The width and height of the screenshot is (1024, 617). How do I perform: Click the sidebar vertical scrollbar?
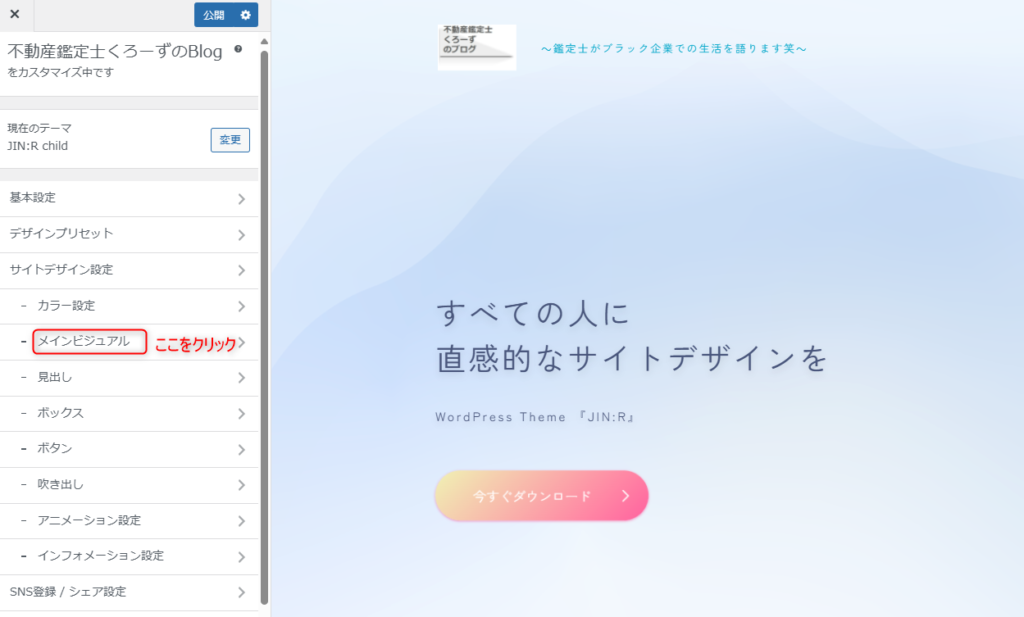click(x=264, y=326)
